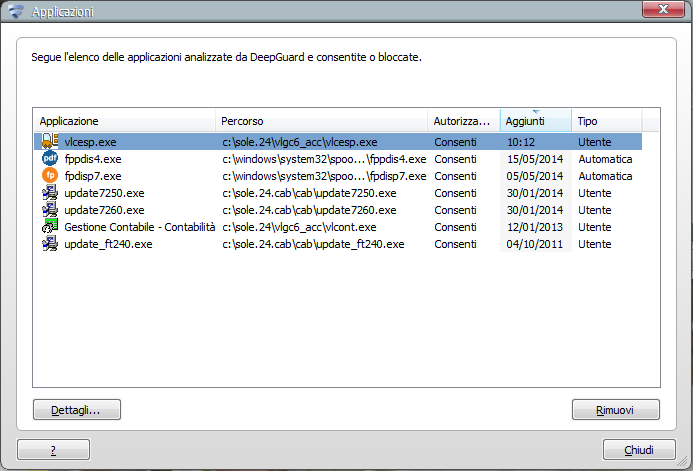Click the Gestione Contabile application icon

point(49,227)
